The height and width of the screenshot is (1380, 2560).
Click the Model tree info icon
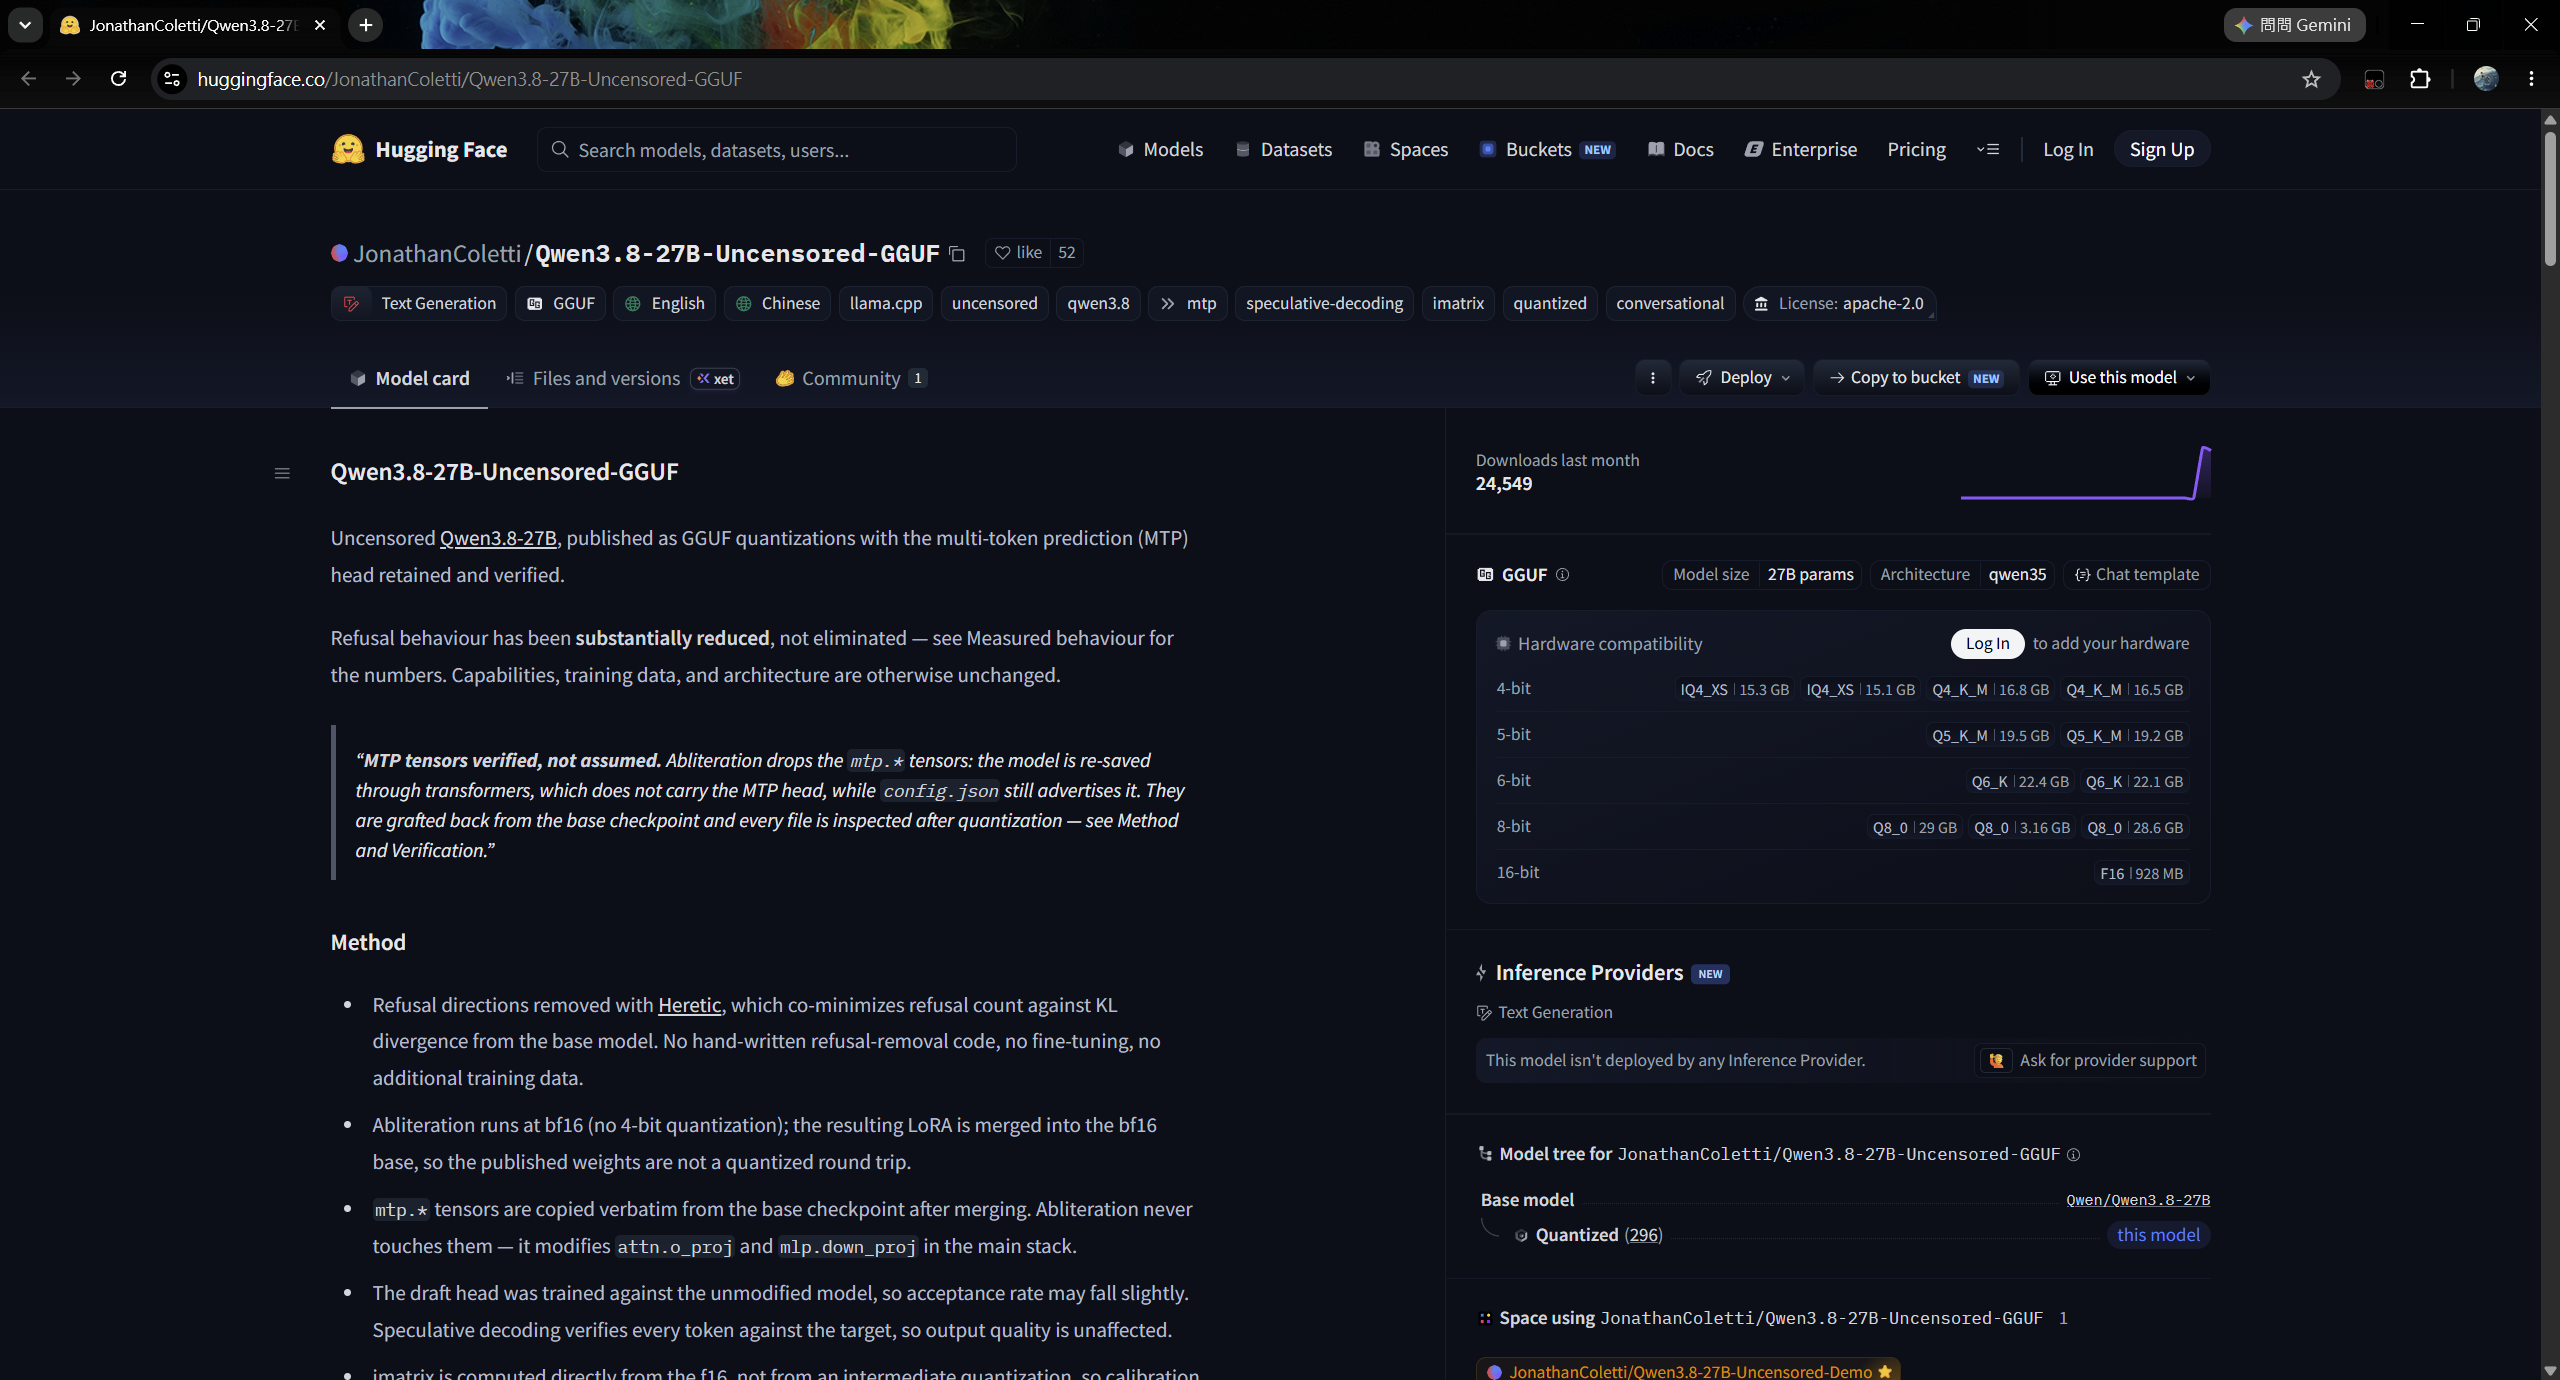click(2074, 1155)
